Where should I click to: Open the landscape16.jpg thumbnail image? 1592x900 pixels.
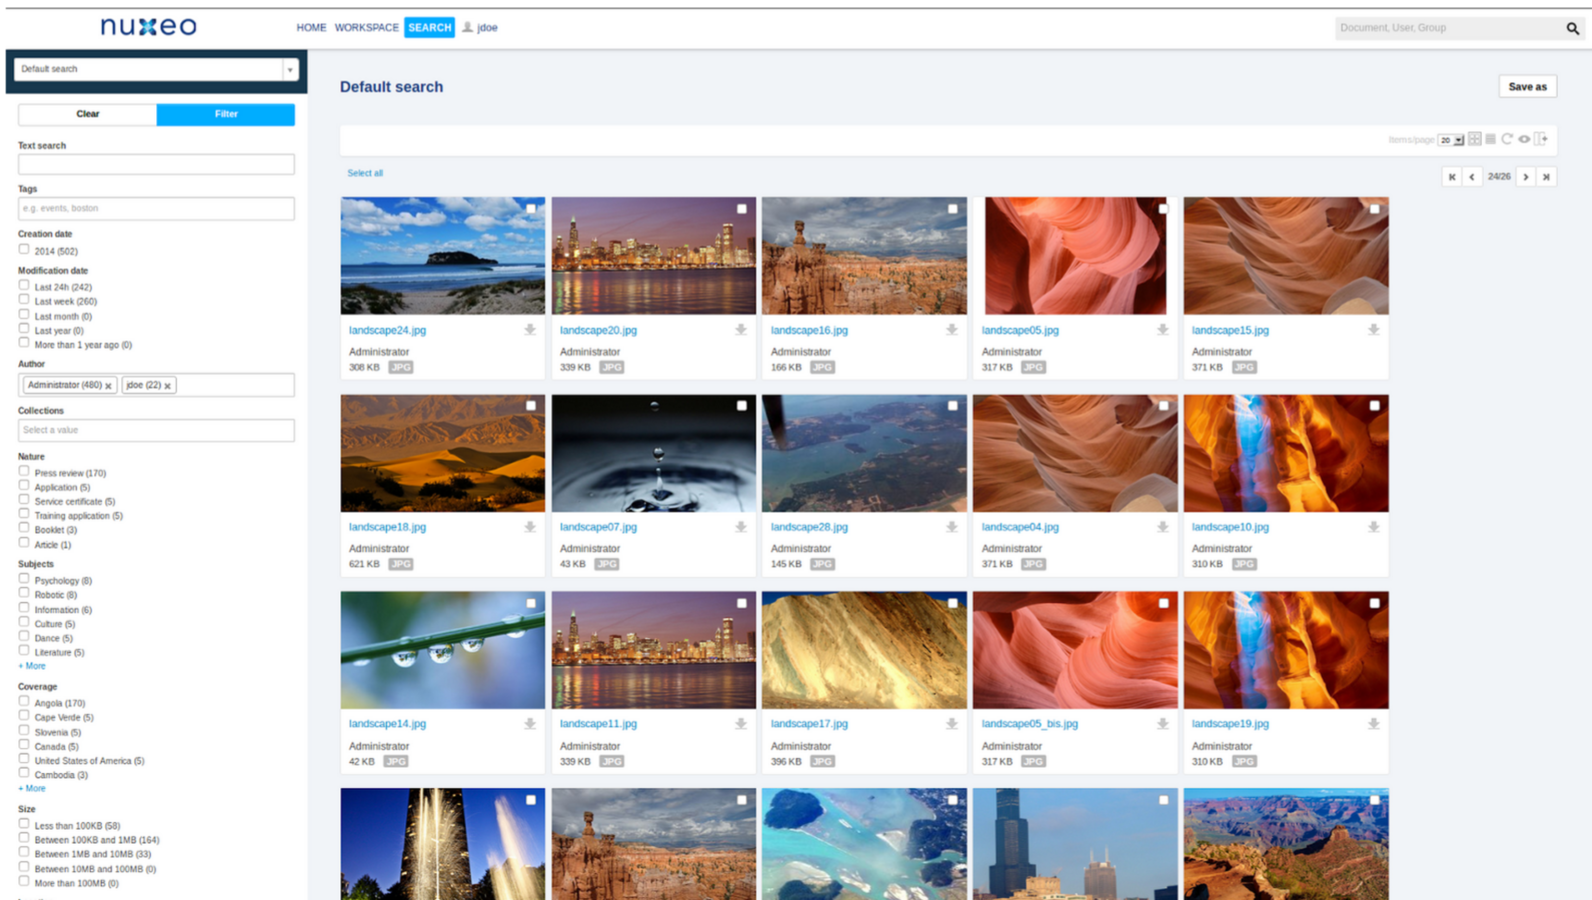point(864,256)
